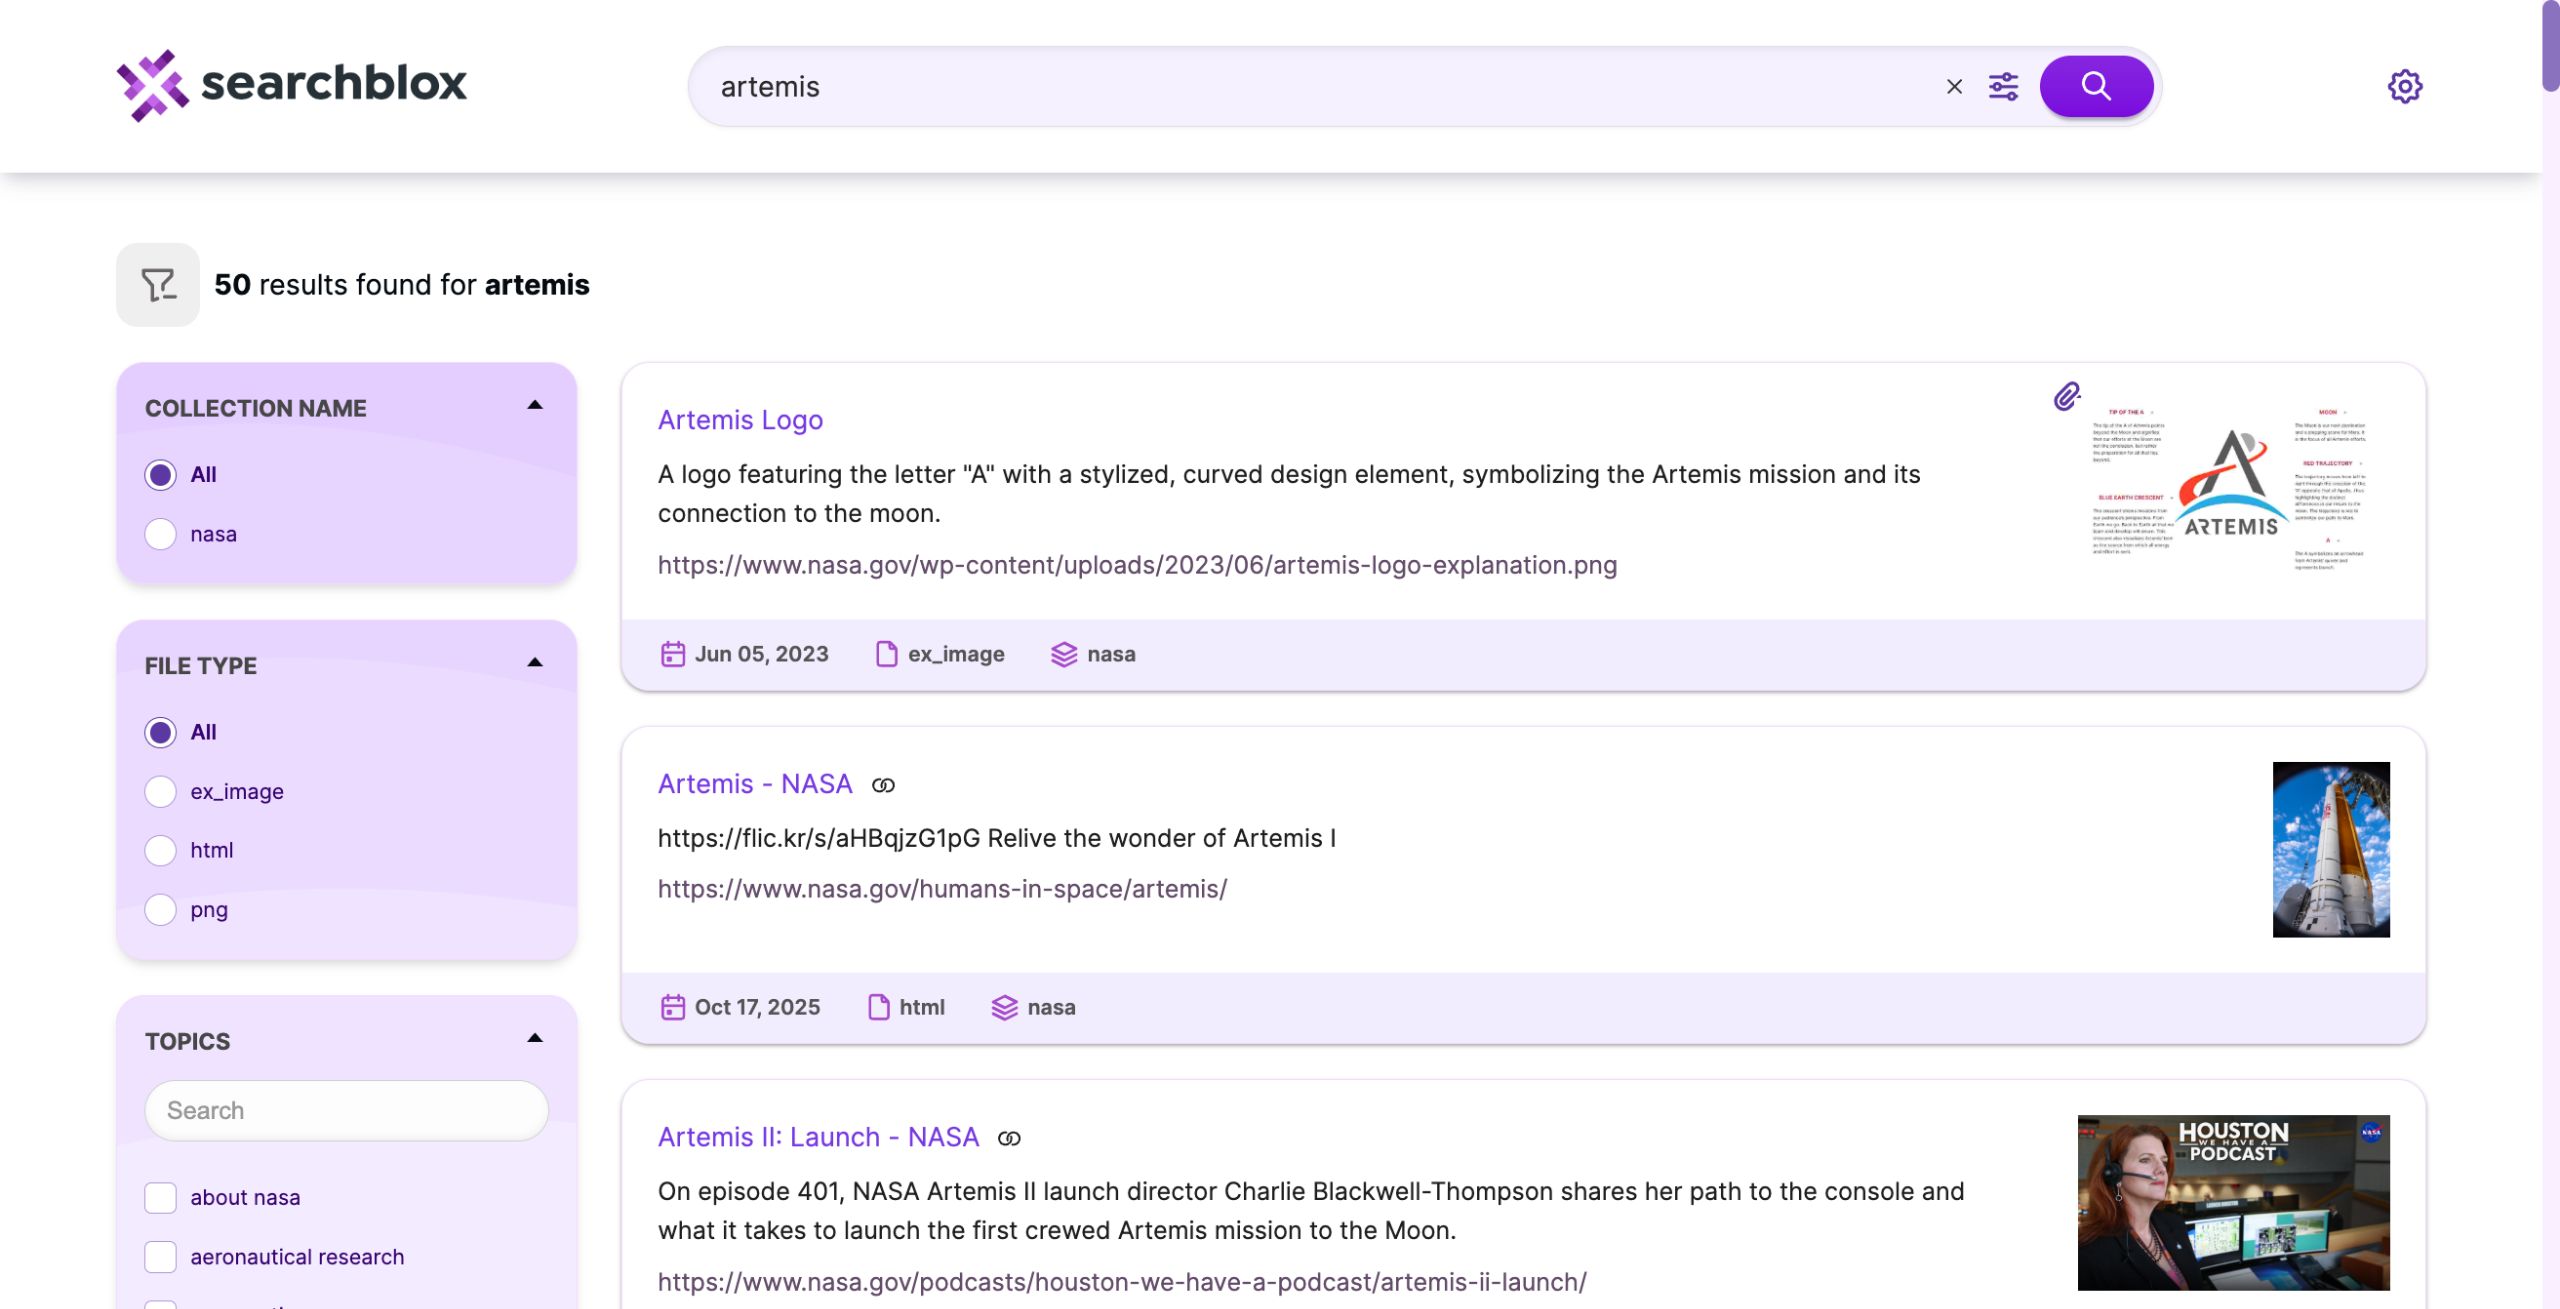Click paperclip attachment icon on Artemis Logo
The width and height of the screenshot is (2560, 1309).
coord(2066,397)
